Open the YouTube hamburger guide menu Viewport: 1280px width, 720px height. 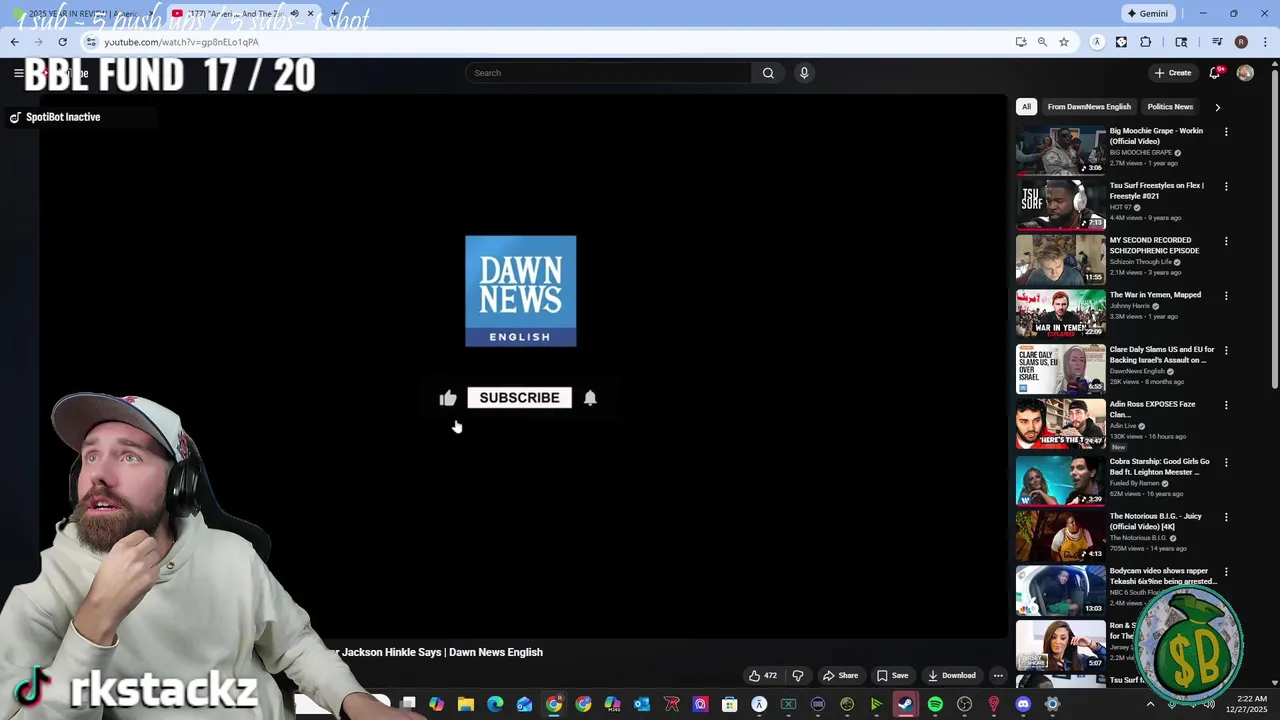pyautogui.click(x=18, y=73)
